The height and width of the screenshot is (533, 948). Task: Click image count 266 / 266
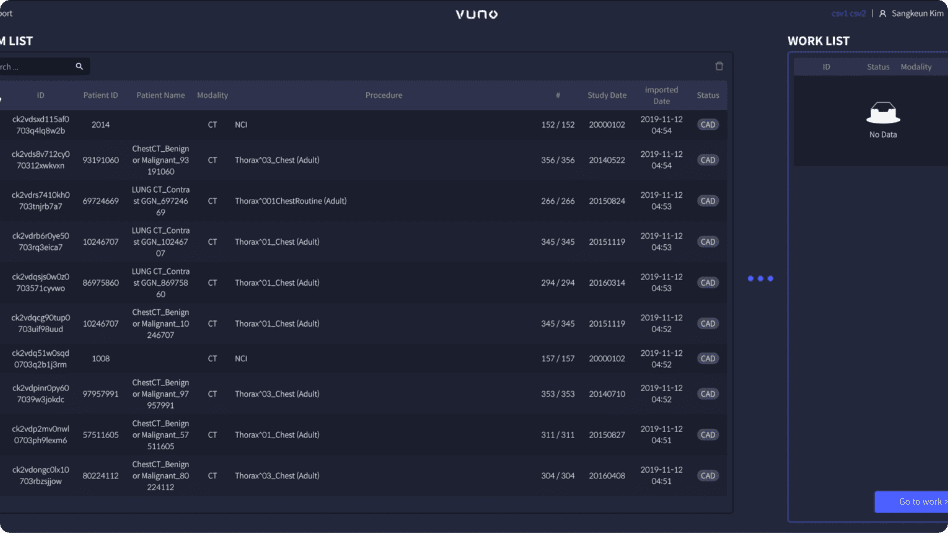[x=557, y=201]
